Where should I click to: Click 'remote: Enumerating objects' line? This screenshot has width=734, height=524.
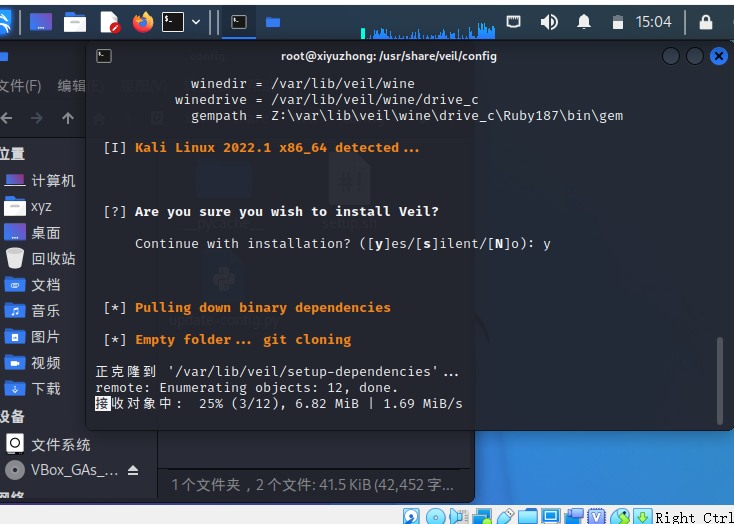247,388
